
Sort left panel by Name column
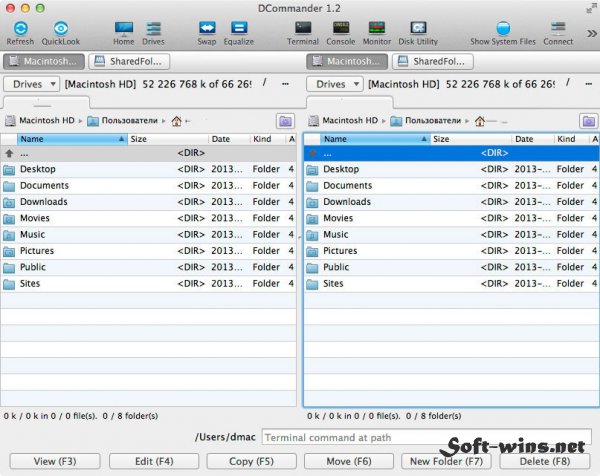(72, 139)
